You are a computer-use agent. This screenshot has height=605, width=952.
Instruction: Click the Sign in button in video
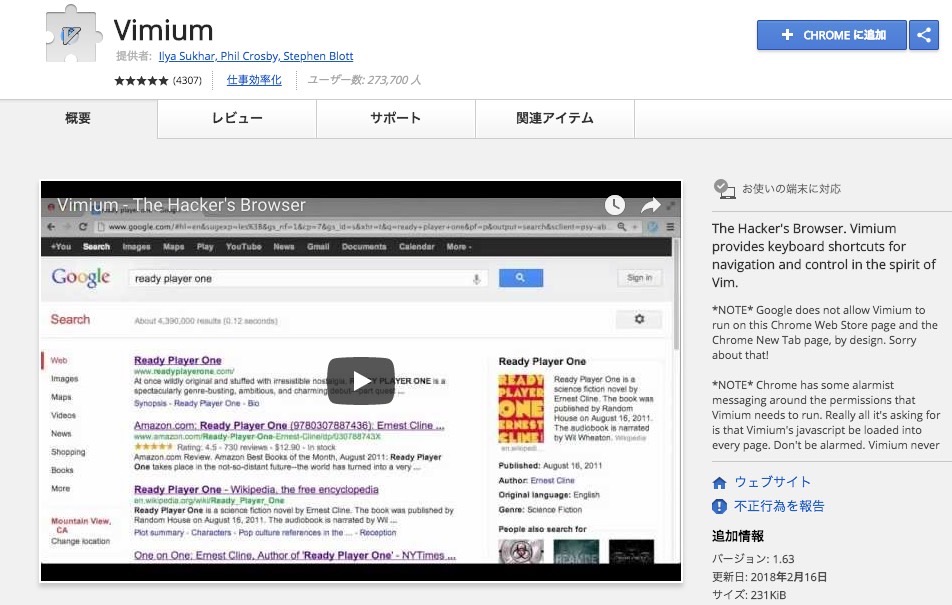(639, 278)
